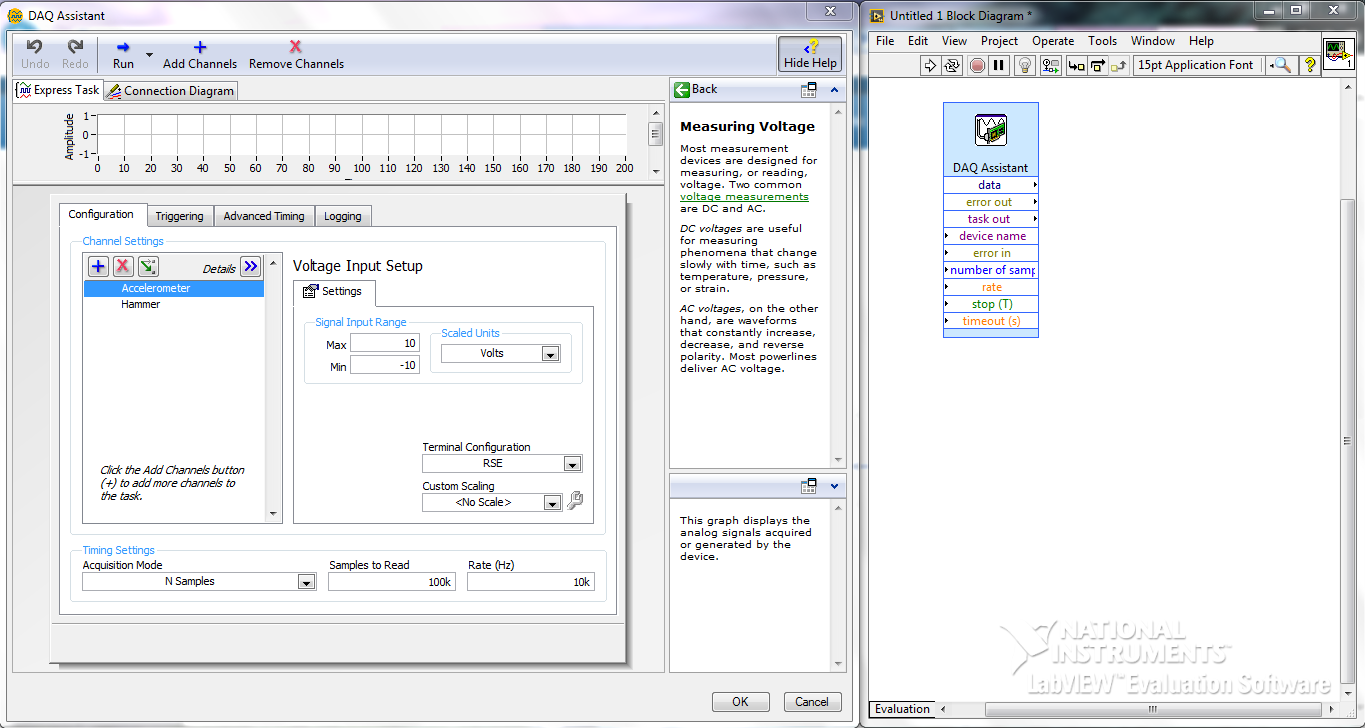
Task: Click the VI icon pane in Block Diagram corner
Action: (x=1339, y=55)
